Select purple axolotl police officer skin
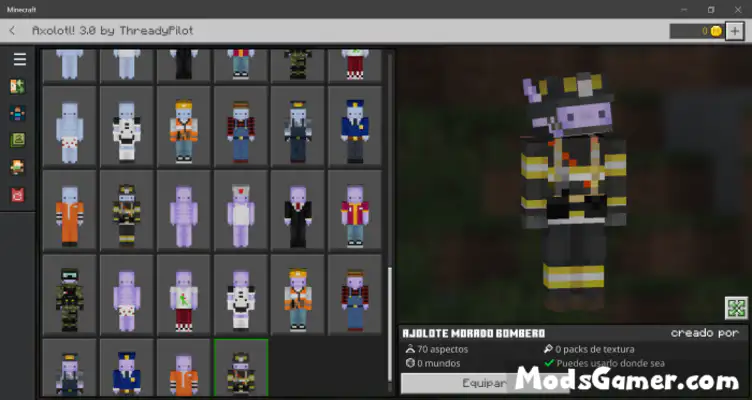Image resolution: width=752 pixels, height=400 pixels. click(127, 368)
